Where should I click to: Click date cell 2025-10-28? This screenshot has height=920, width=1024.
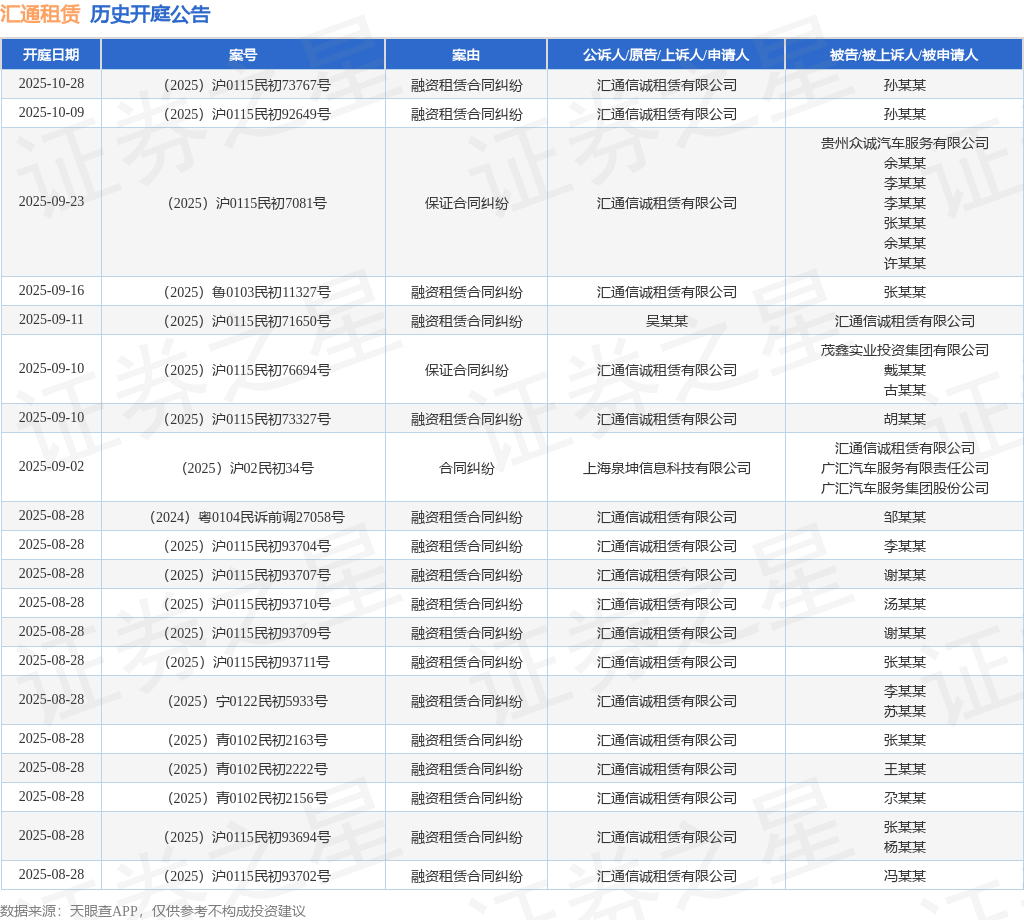point(51,84)
